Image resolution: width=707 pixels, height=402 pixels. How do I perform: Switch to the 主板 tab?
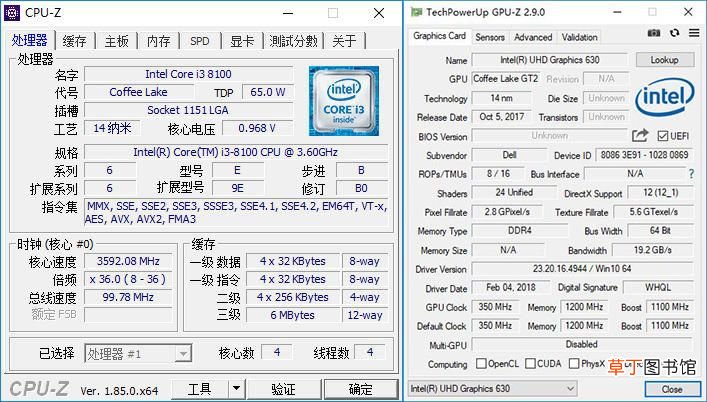[116, 41]
